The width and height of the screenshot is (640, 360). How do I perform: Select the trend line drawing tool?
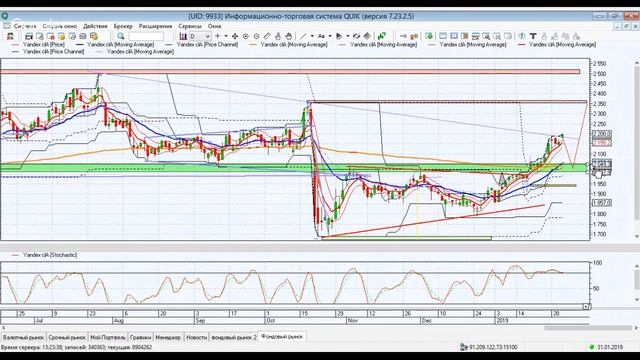point(304,36)
